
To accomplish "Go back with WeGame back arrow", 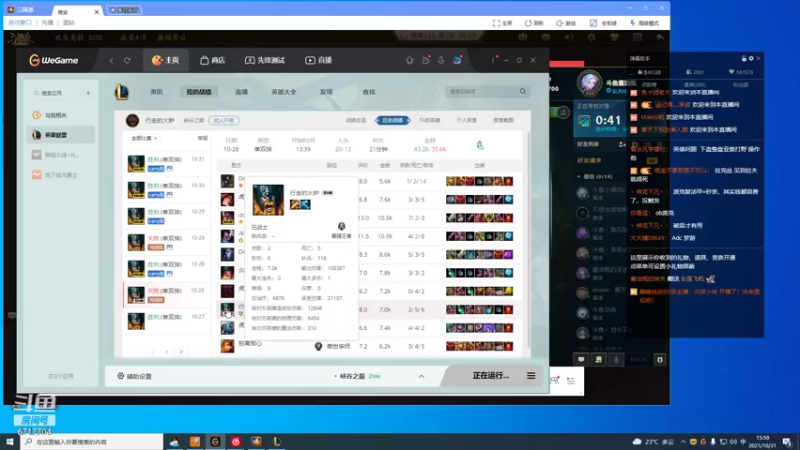I will point(111,60).
